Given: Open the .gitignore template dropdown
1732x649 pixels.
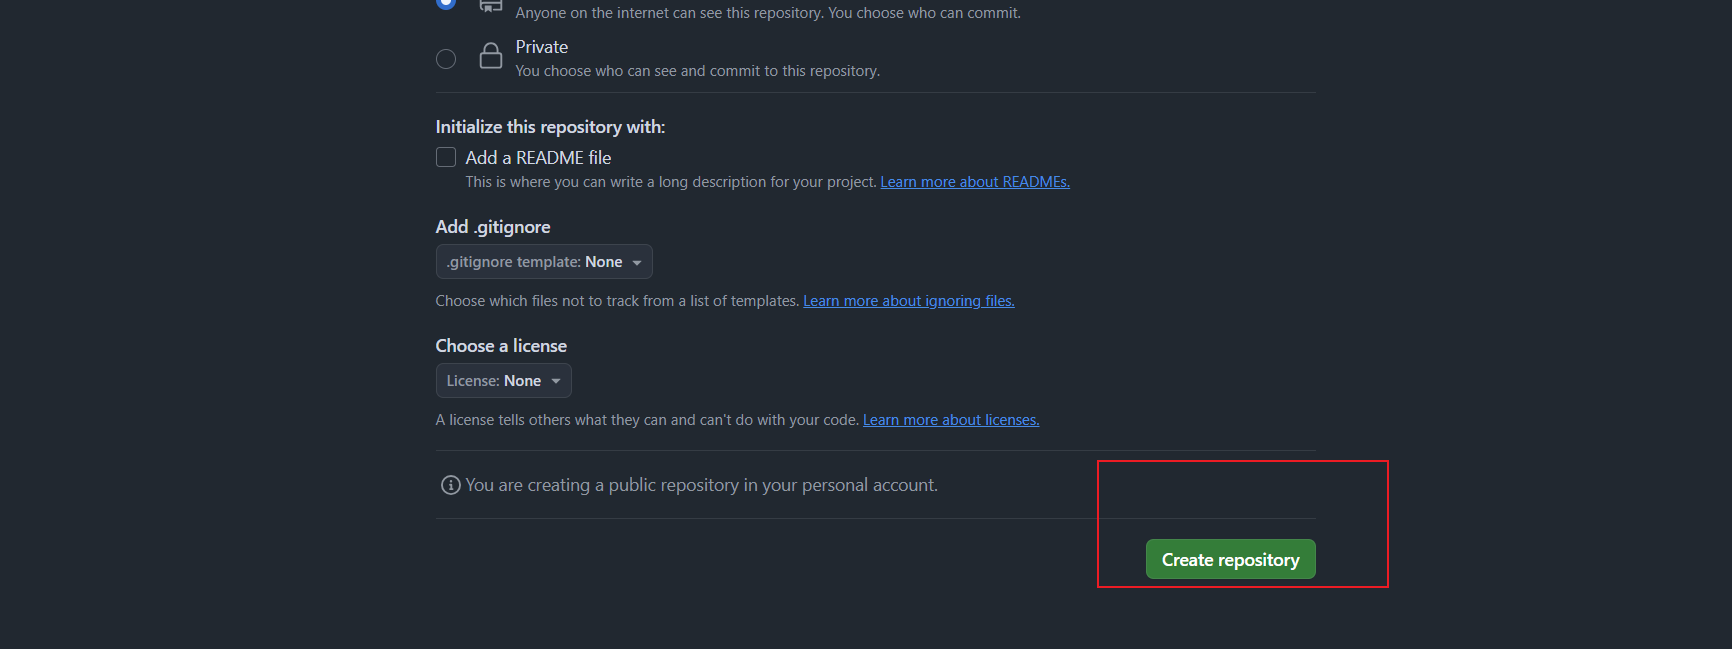Looking at the screenshot, I should pos(543,262).
